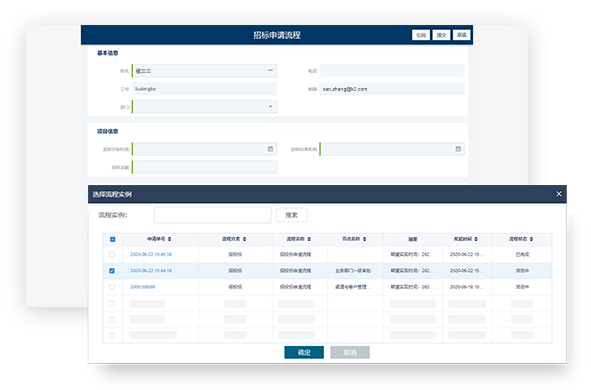The height and width of the screenshot is (390, 591).
Task: Click the 提交 button in form header
Action: pos(441,35)
